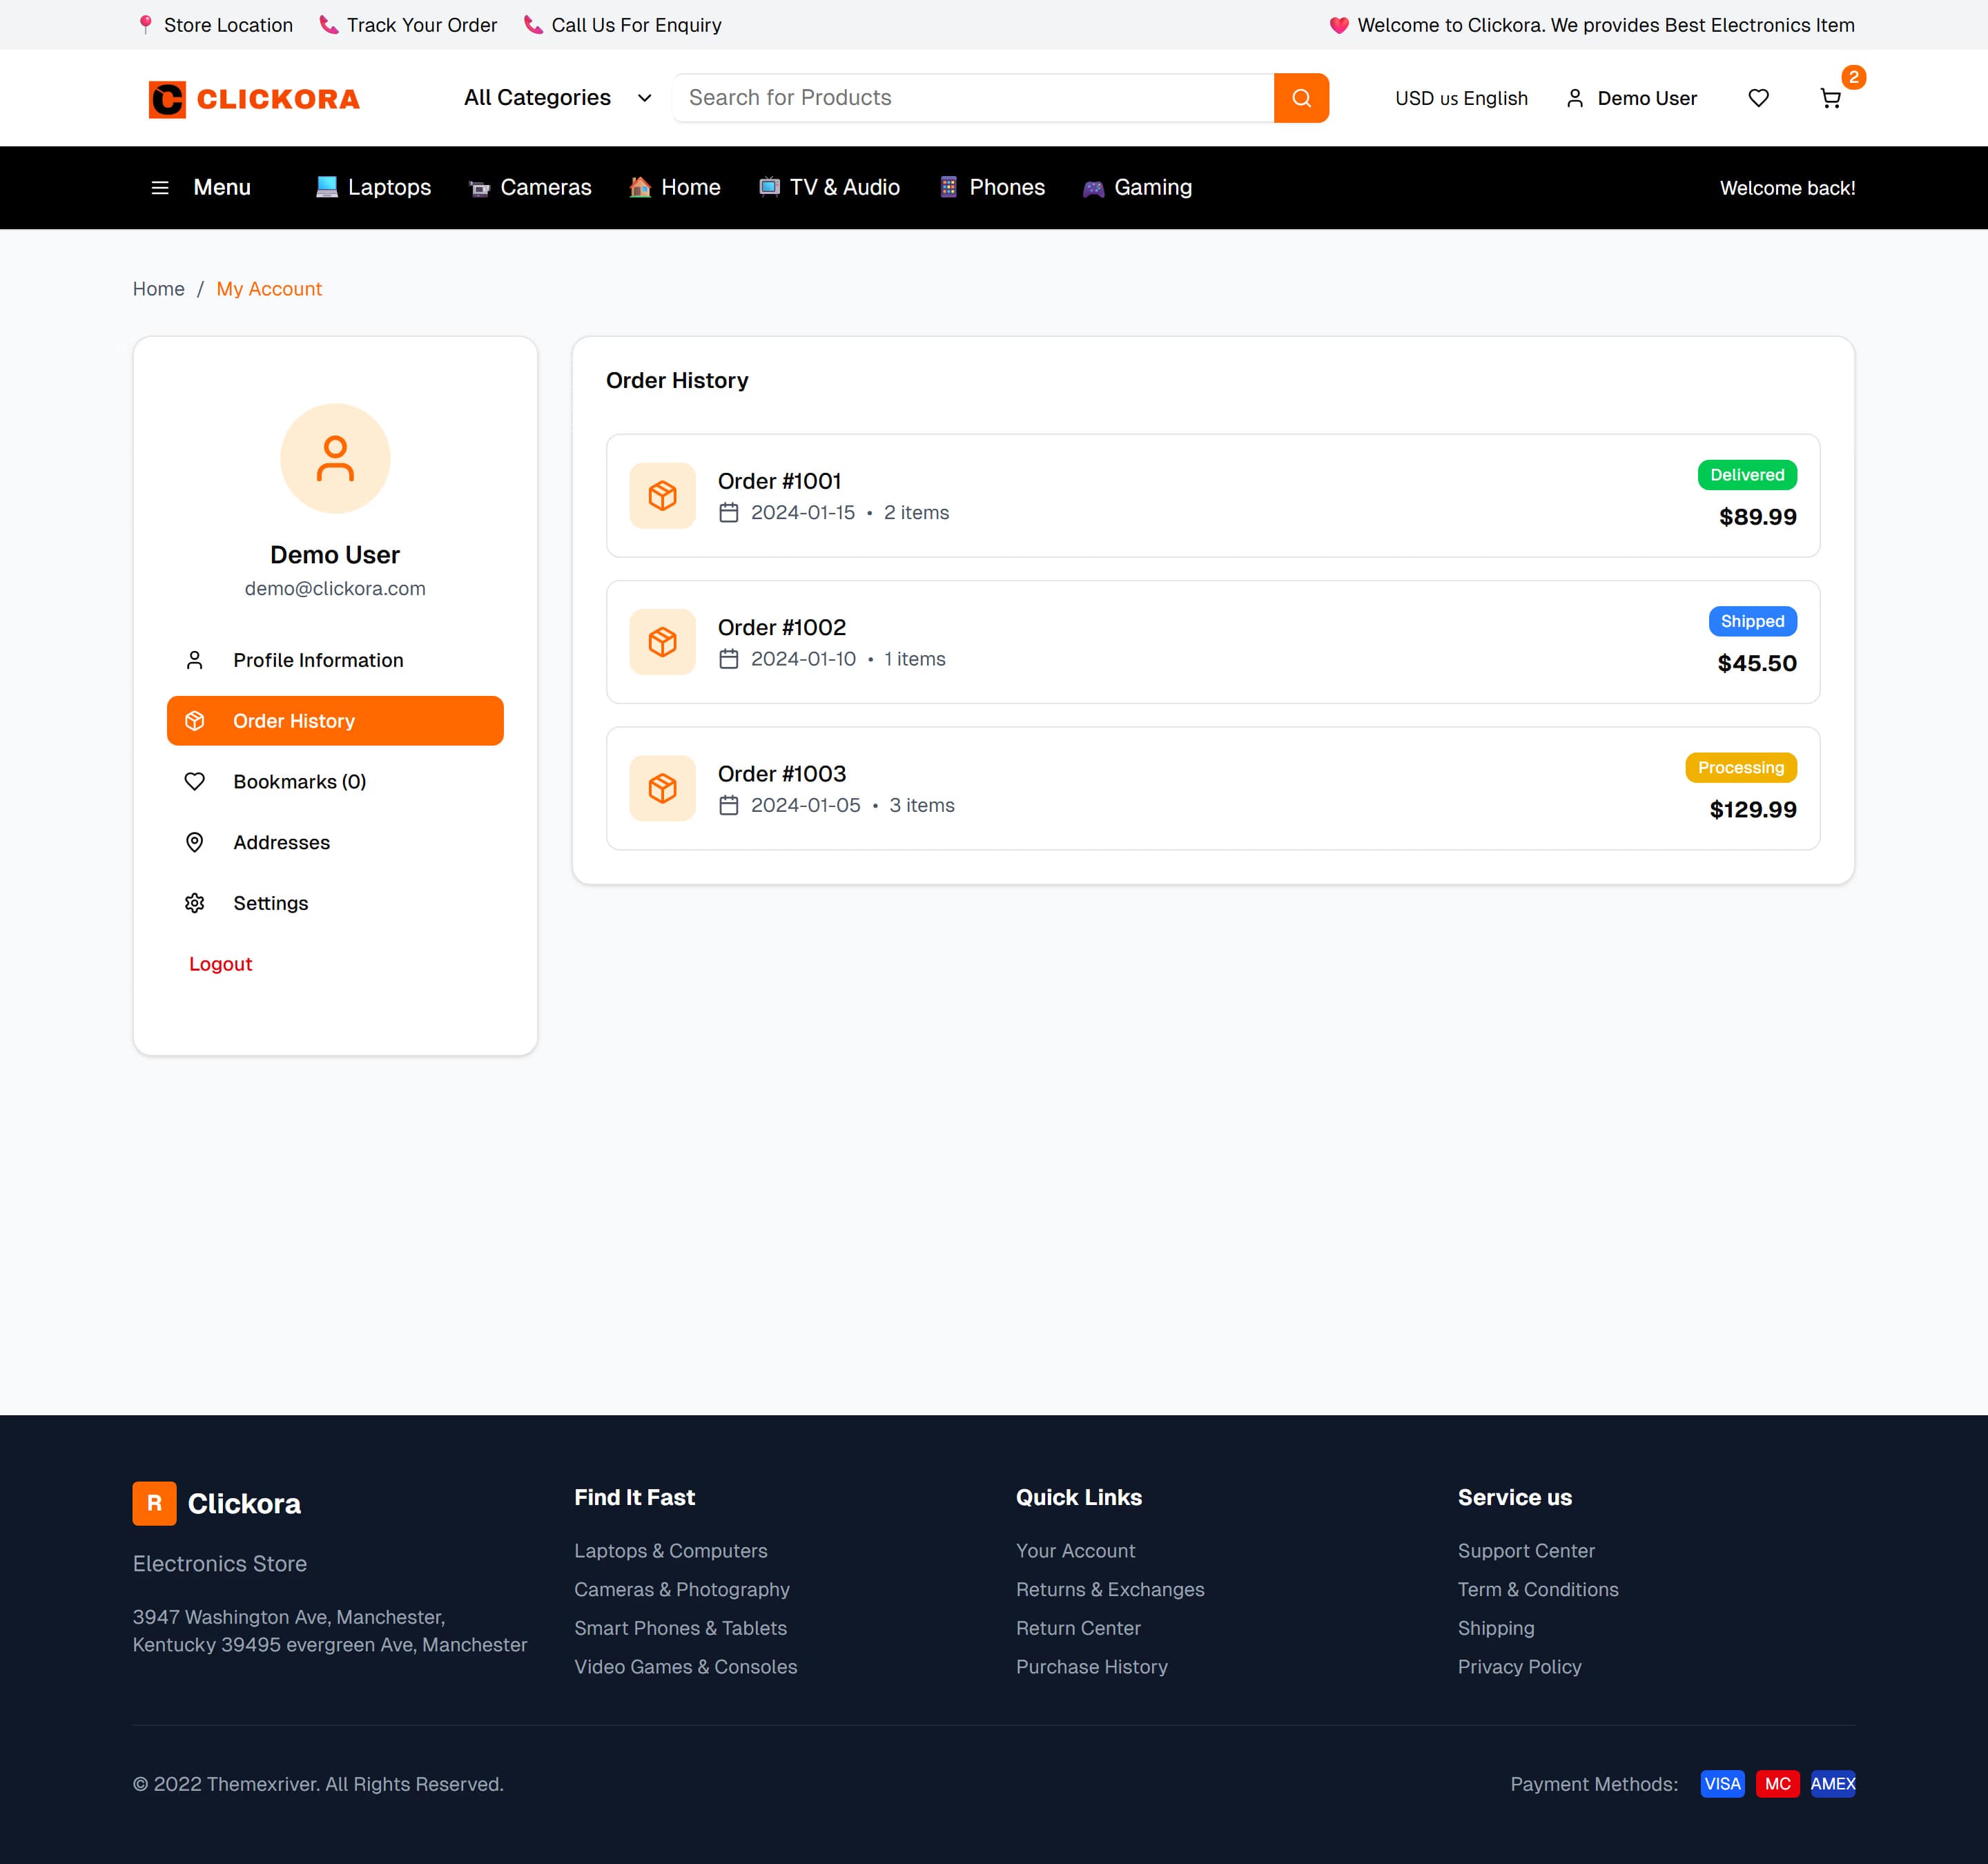Image resolution: width=1988 pixels, height=1864 pixels.
Task: Focus the Search for Products field
Action: coord(973,98)
